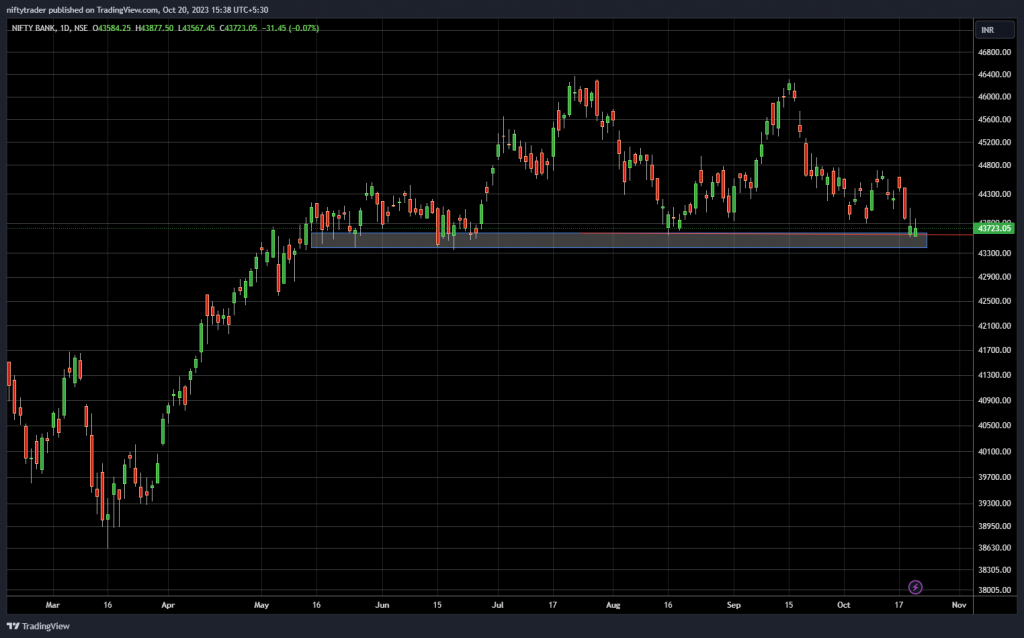Click the 38005.00 price axis label
Screen dimensions: 1024x638
click(994, 590)
